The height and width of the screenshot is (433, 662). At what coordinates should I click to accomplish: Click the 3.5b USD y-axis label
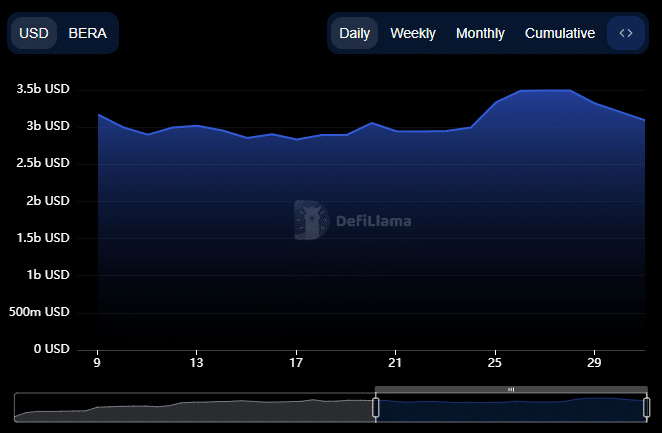tap(43, 89)
